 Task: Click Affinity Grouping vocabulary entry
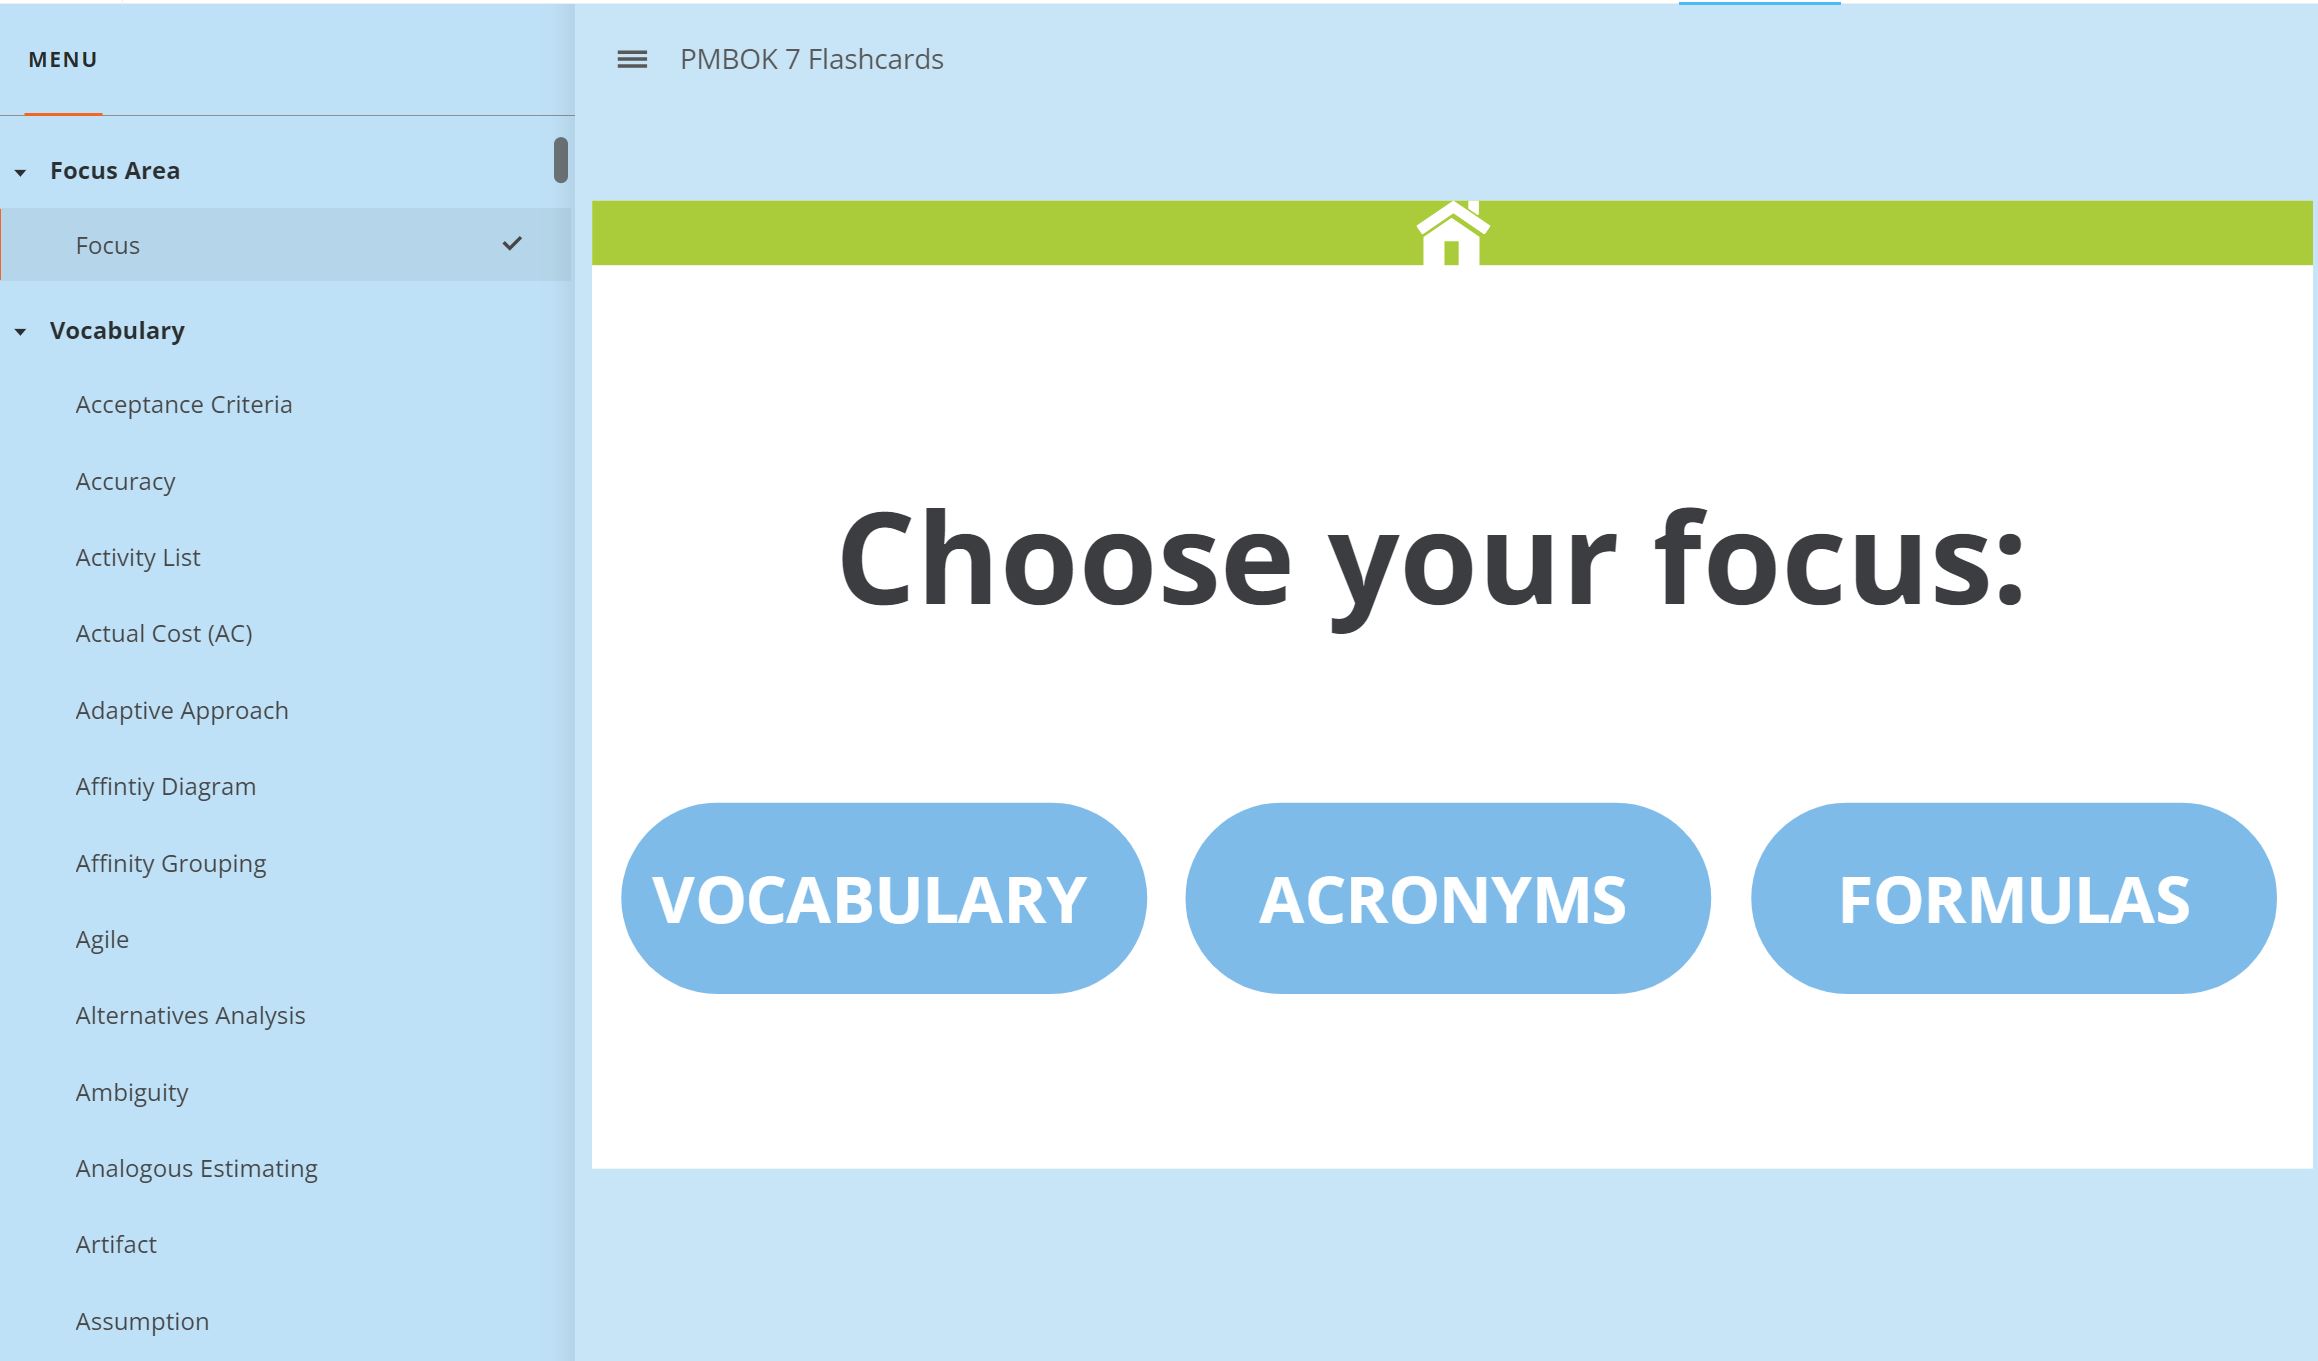[x=172, y=862]
